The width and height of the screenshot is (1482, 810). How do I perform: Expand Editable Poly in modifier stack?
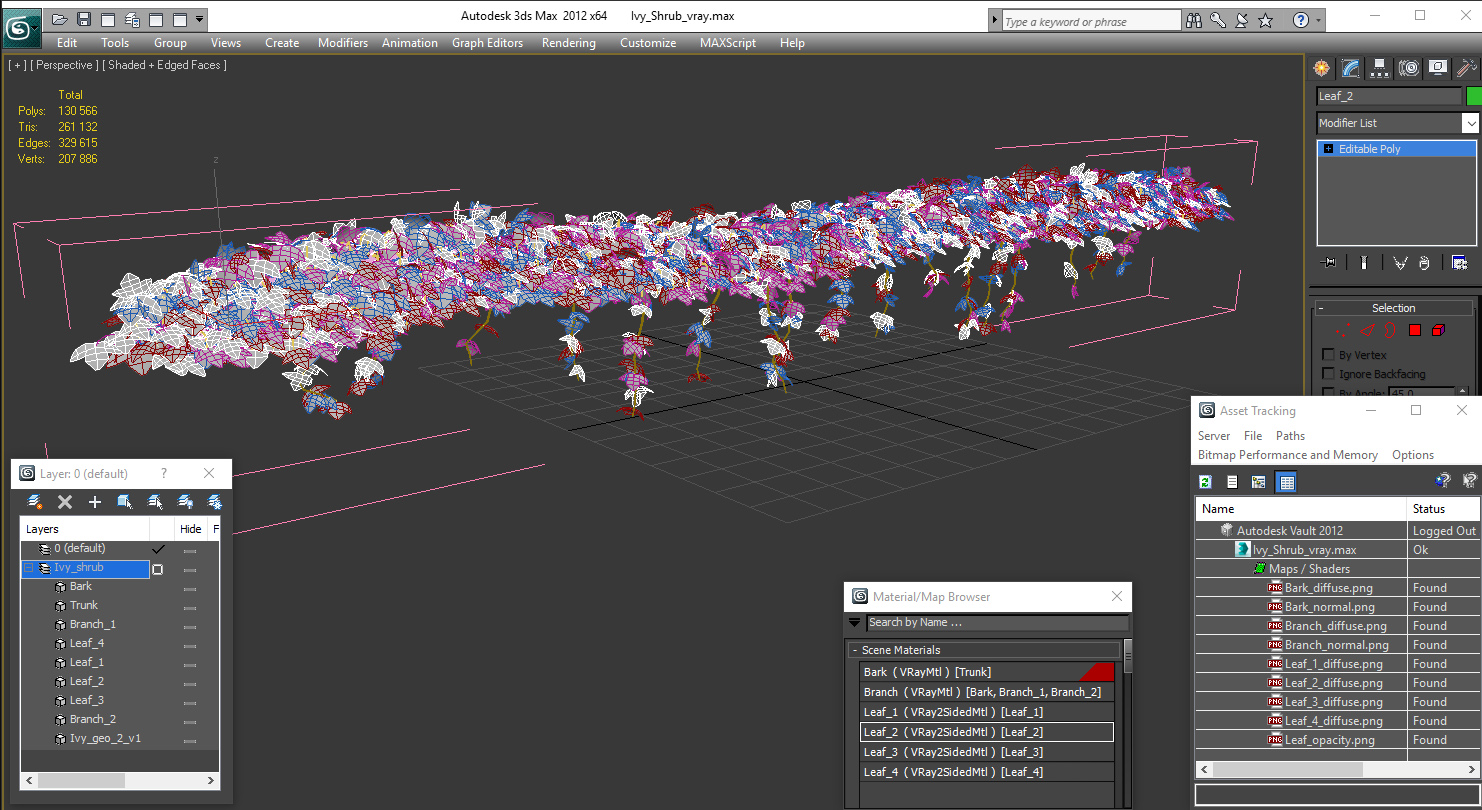pos(1328,149)
